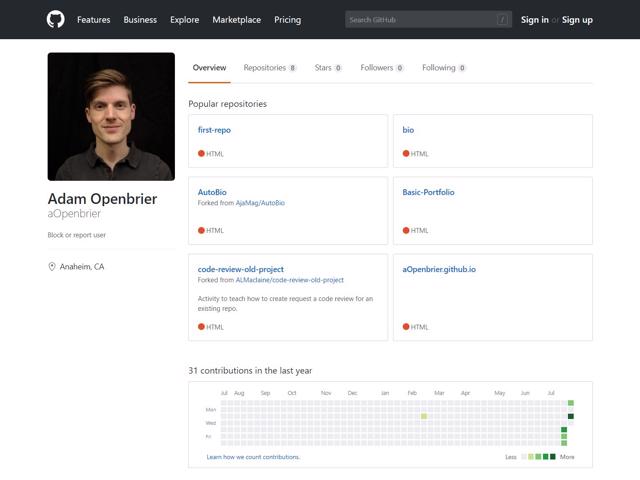Image resolution: width=640 pixels, height=480 pixels.
Task: Click the aOpenbrier username text
Action: coord(74,213)
